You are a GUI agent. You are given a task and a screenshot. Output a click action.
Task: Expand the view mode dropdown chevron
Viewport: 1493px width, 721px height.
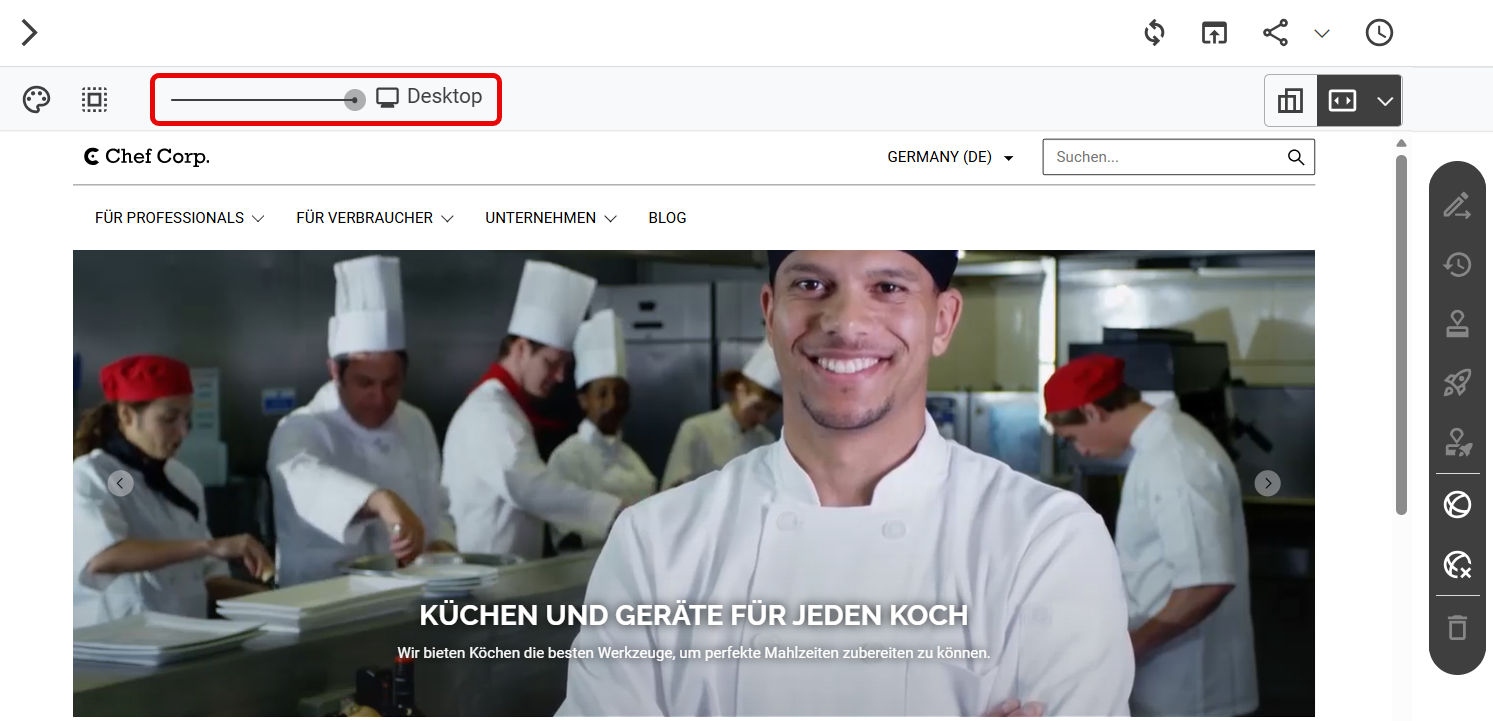coord(1385,101)
